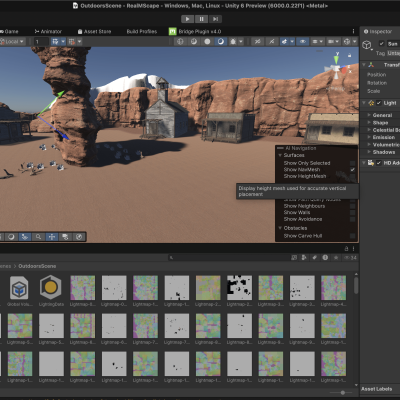
Task: Enable Show Only Selected checkbox
Action: (x=352, y=163)
